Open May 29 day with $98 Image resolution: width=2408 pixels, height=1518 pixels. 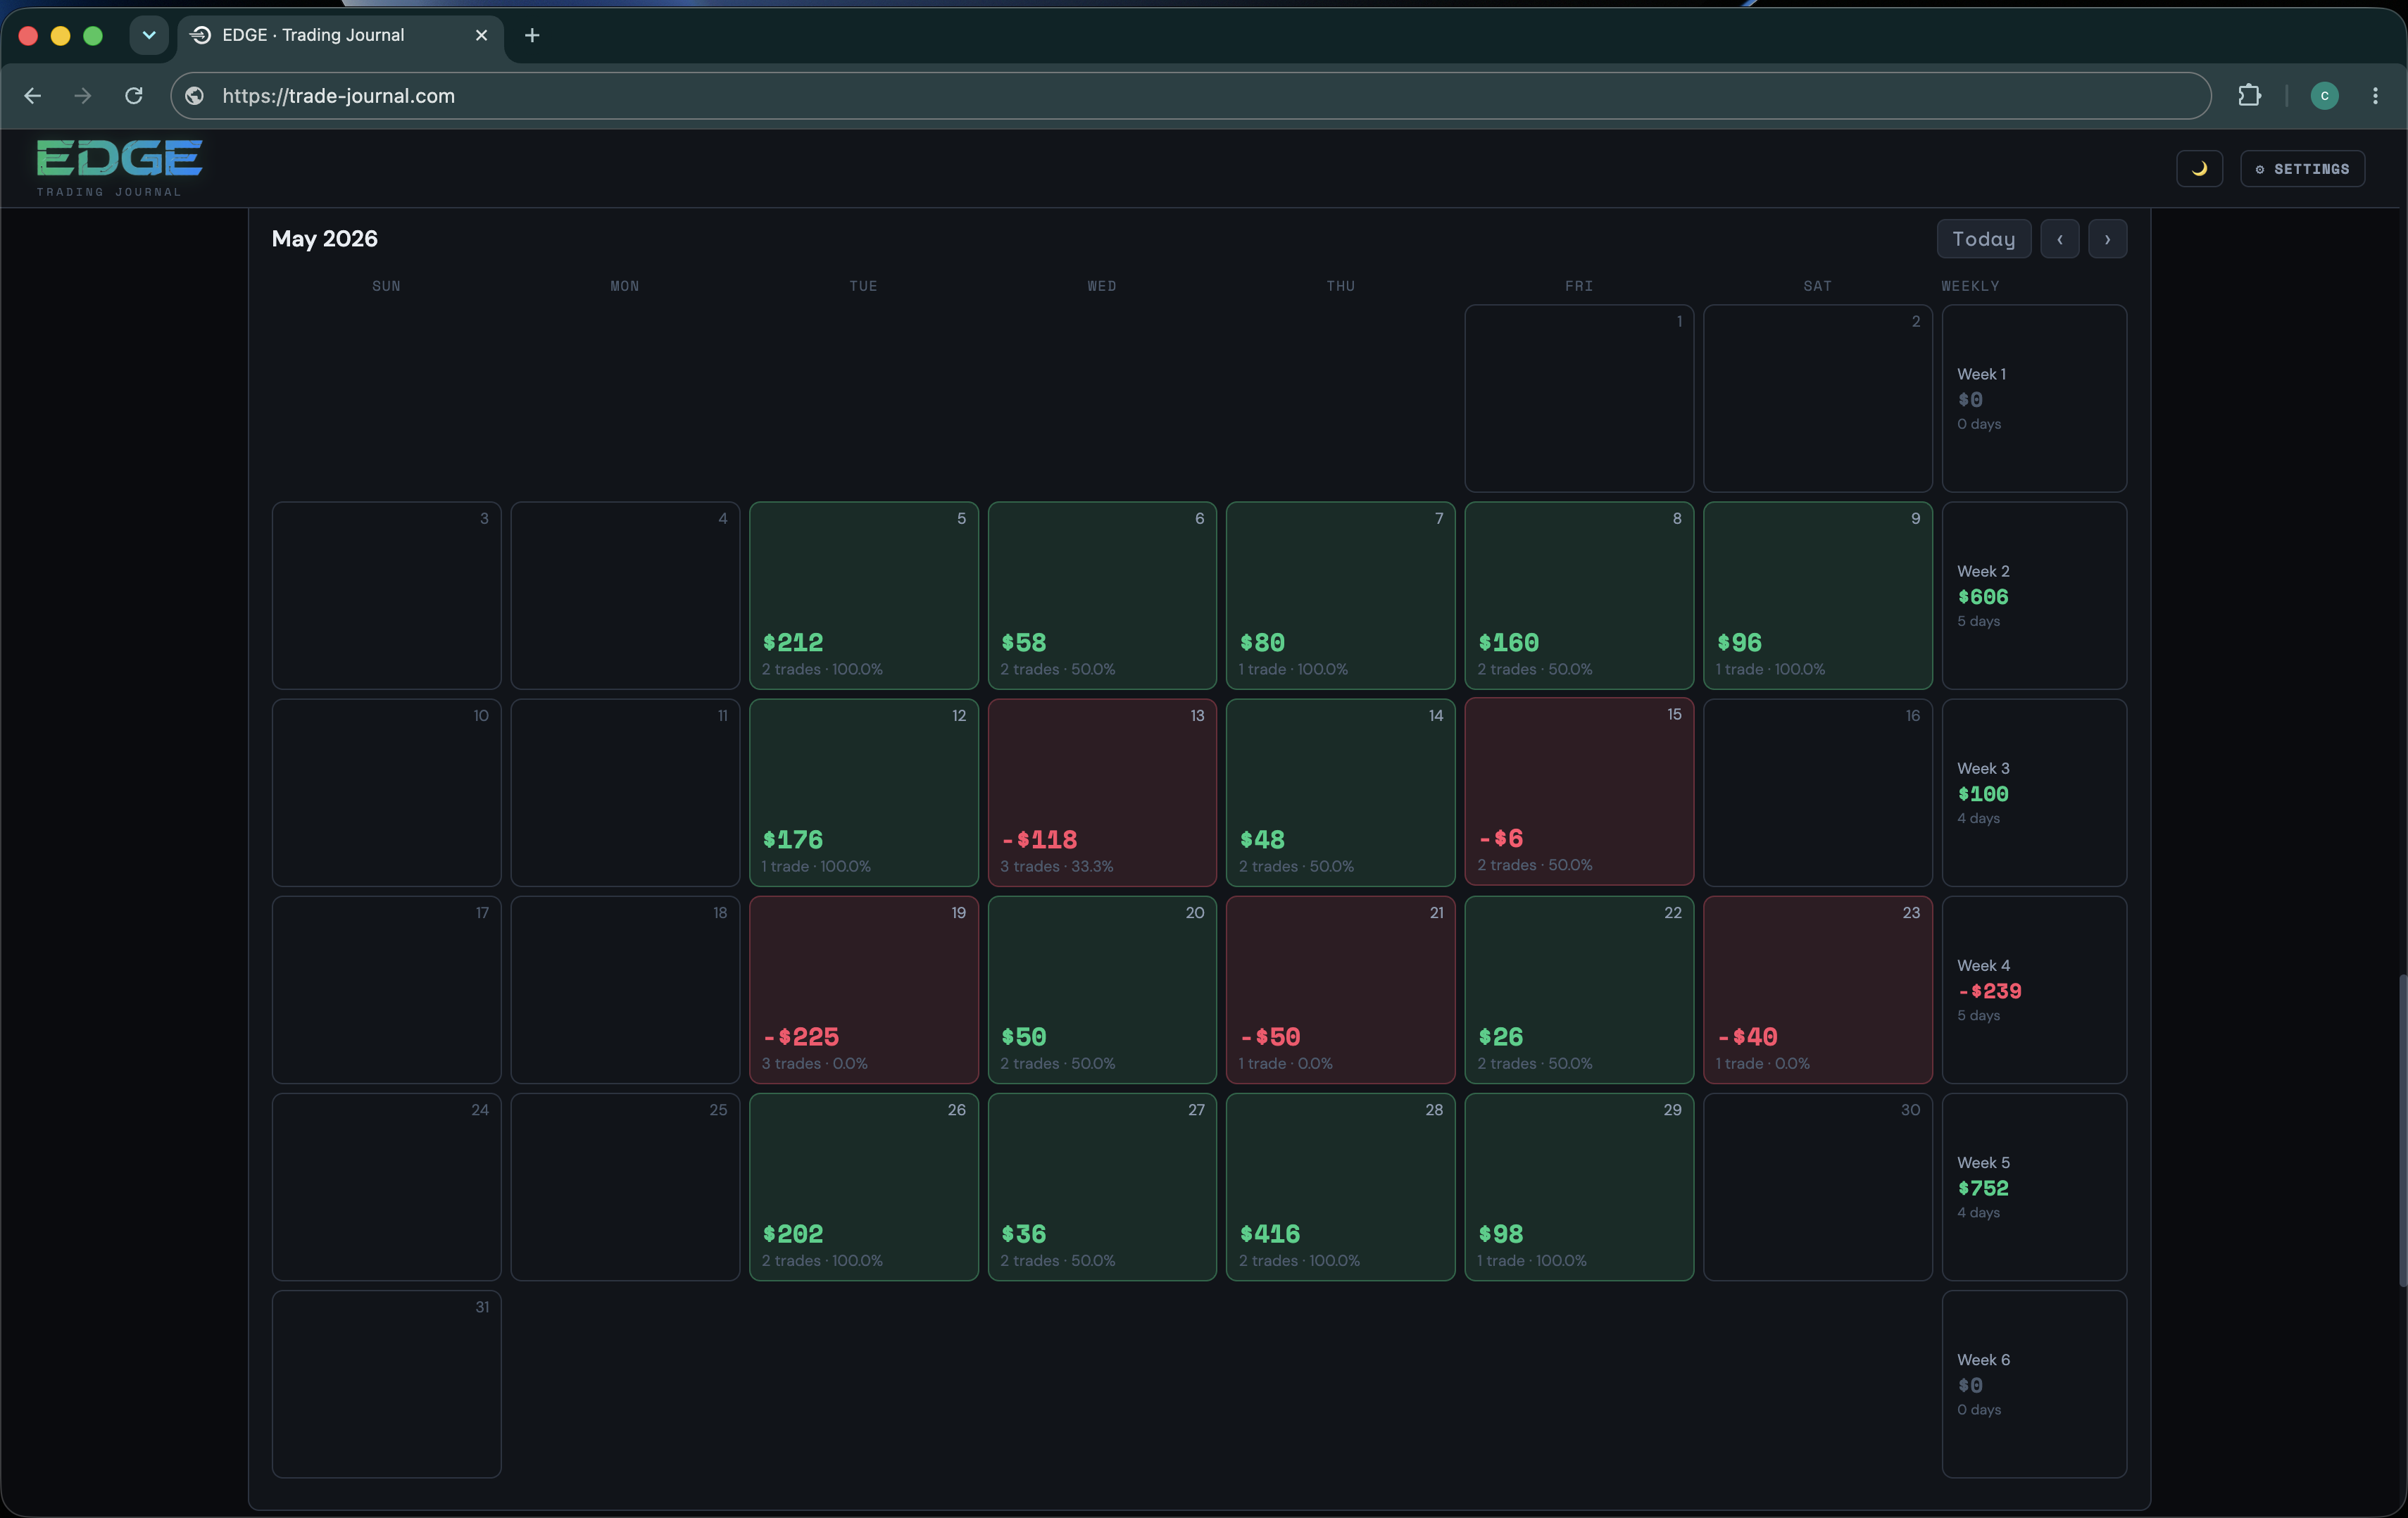point(1579,1186)
